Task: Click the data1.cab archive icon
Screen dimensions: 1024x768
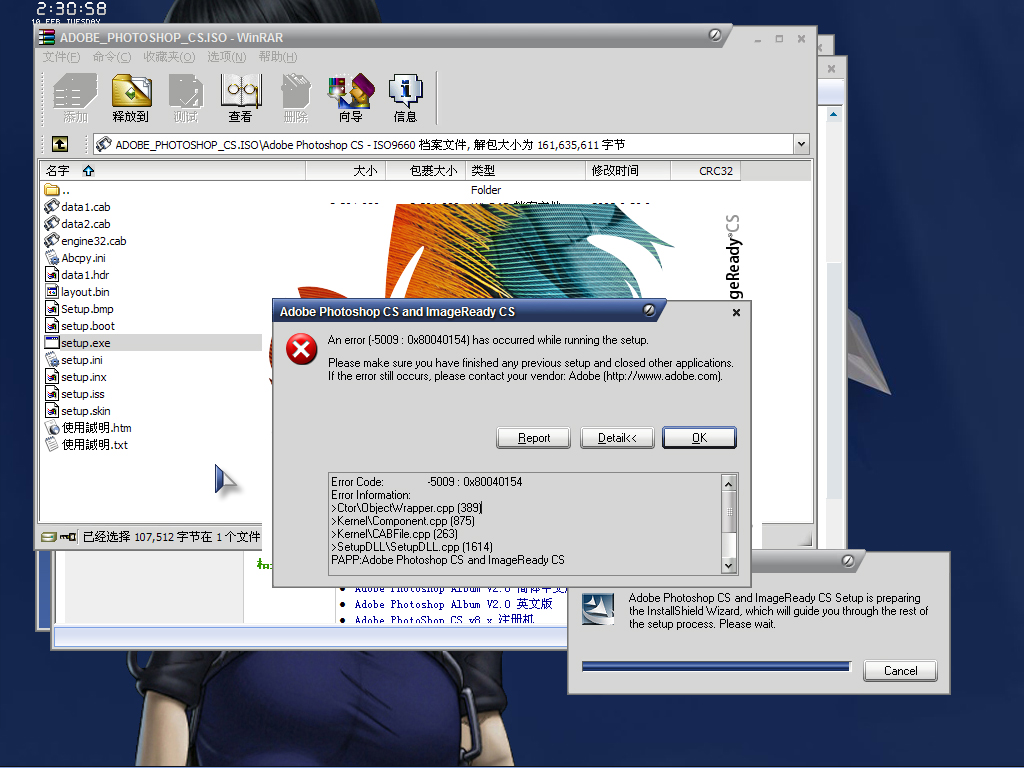Action: point(52,206)
